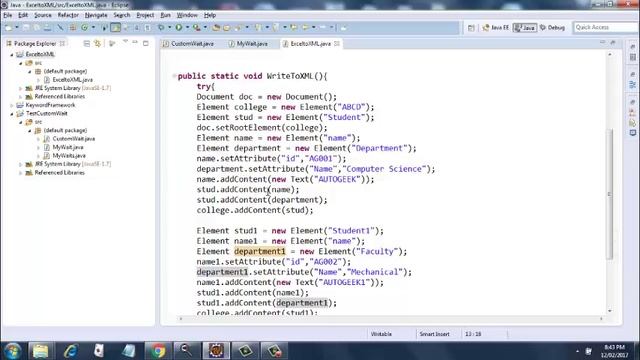Toggle Link with Editor in Package Explorer
This screenshot has height=360, width=640.
pyautogui.click(x=98, y=43)
